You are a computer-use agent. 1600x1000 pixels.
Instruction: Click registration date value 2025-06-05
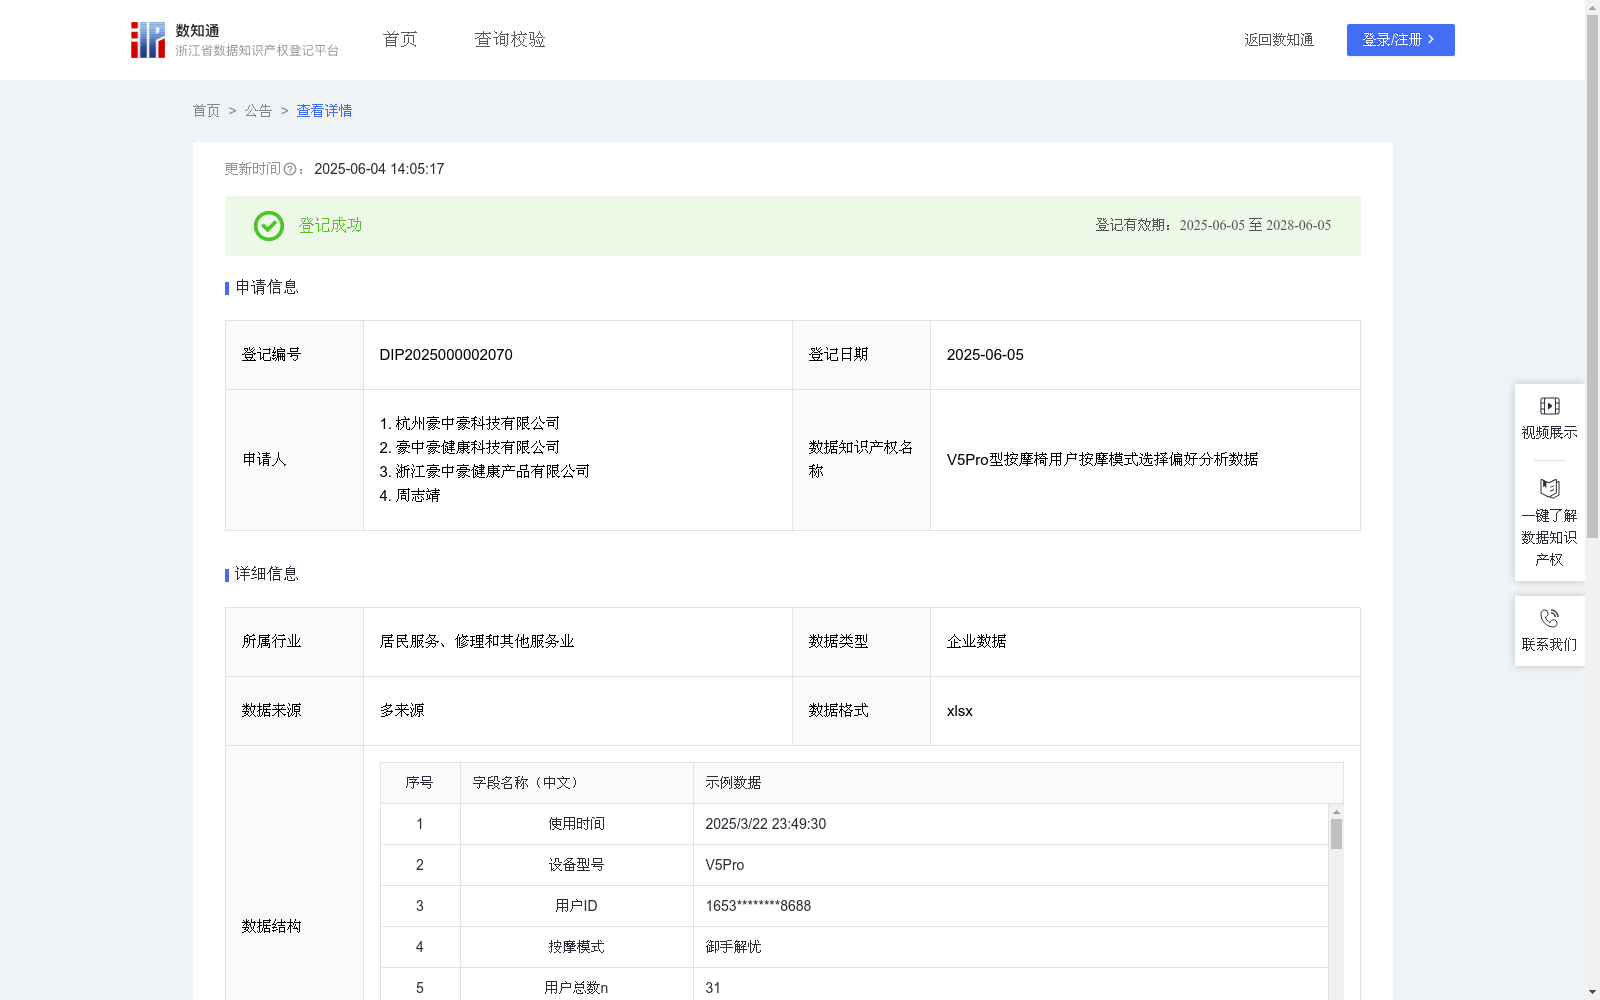pyautogui.click(x=985, y=355)
